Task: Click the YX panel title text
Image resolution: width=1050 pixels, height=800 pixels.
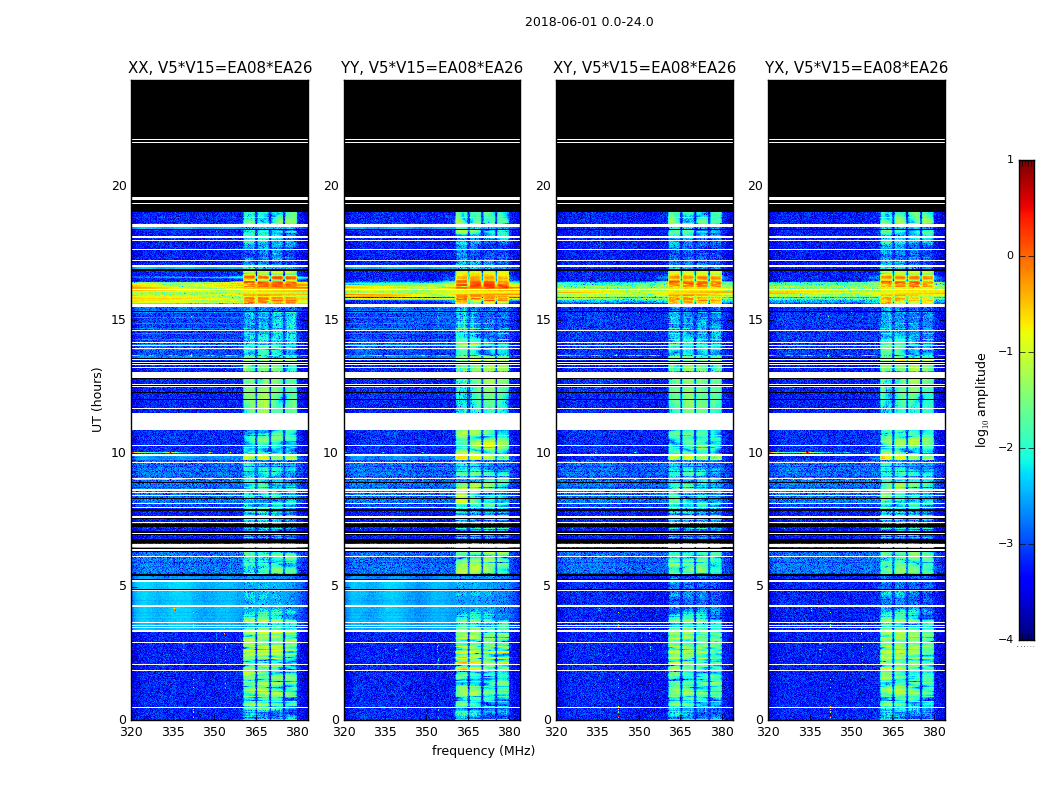Action: tap(856, 68)
